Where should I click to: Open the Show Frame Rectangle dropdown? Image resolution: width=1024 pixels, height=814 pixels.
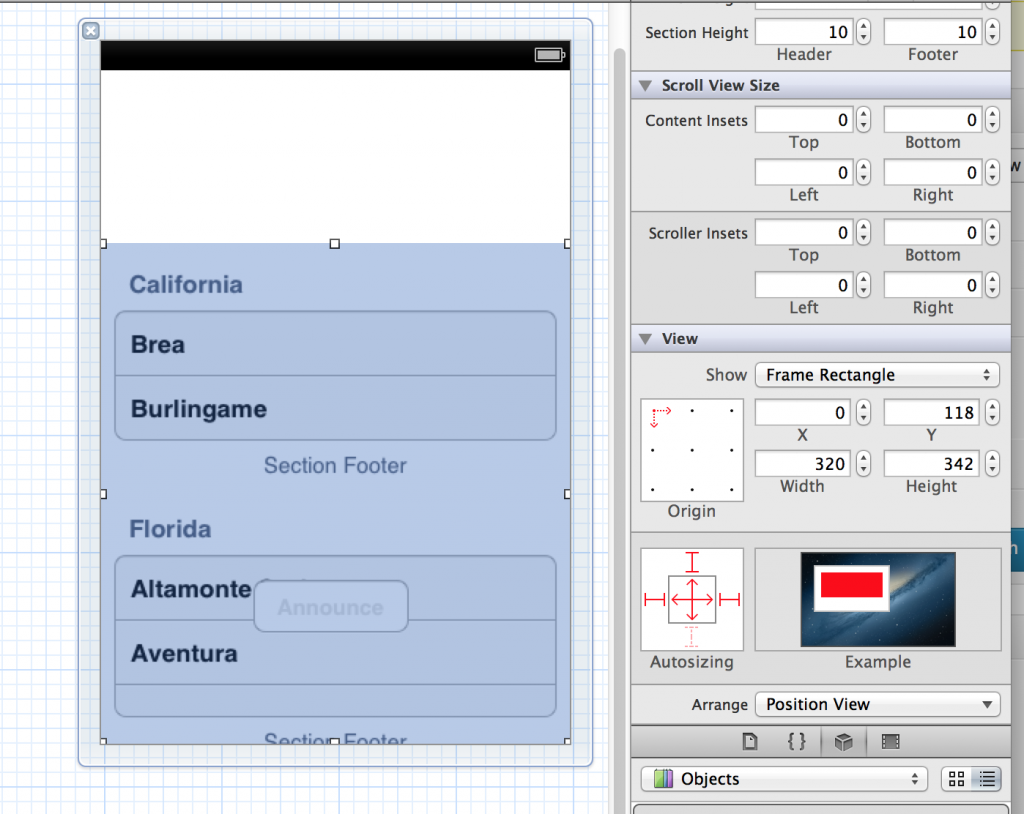(877, 375)
